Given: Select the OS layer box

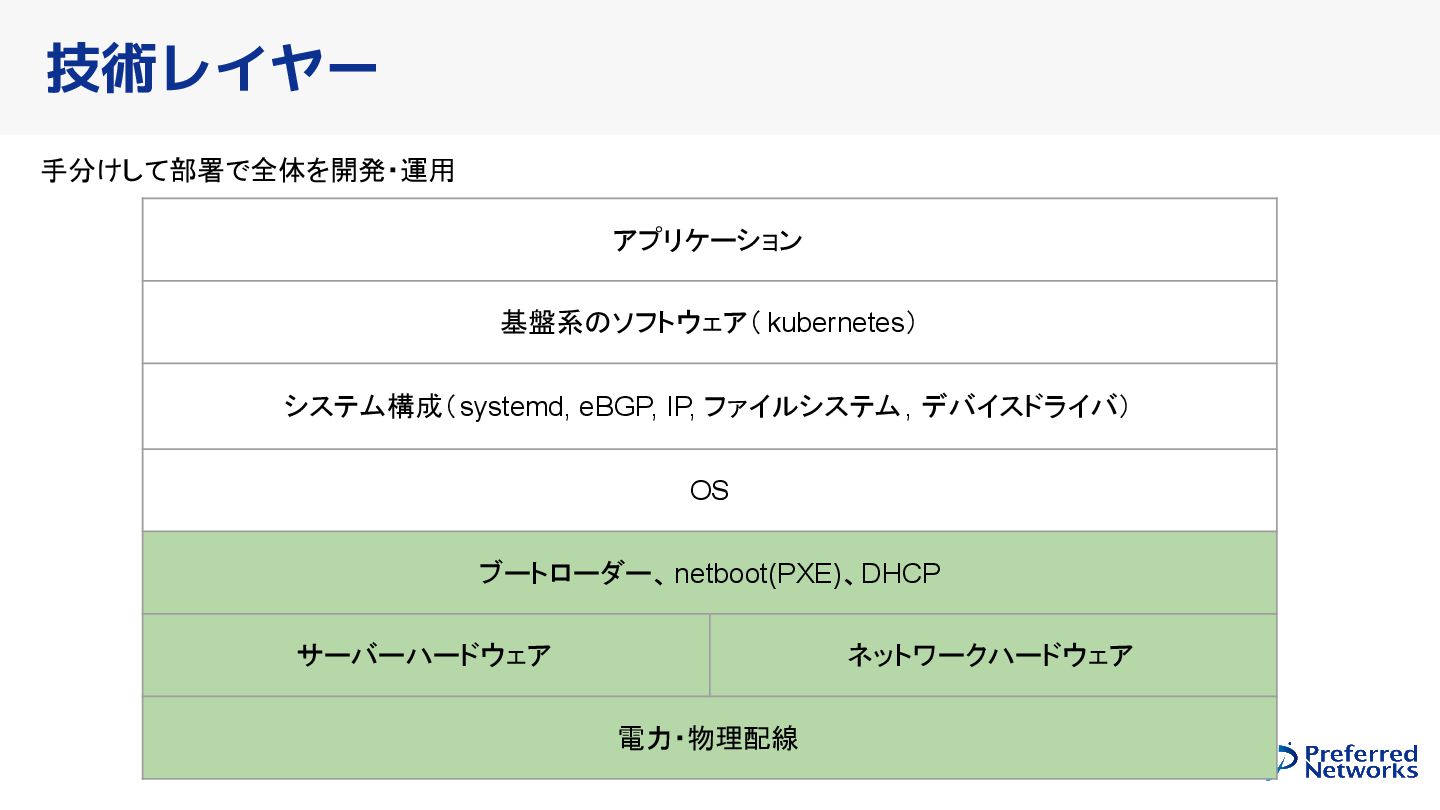Looking at the screenshot, I should tap(709, 490).
